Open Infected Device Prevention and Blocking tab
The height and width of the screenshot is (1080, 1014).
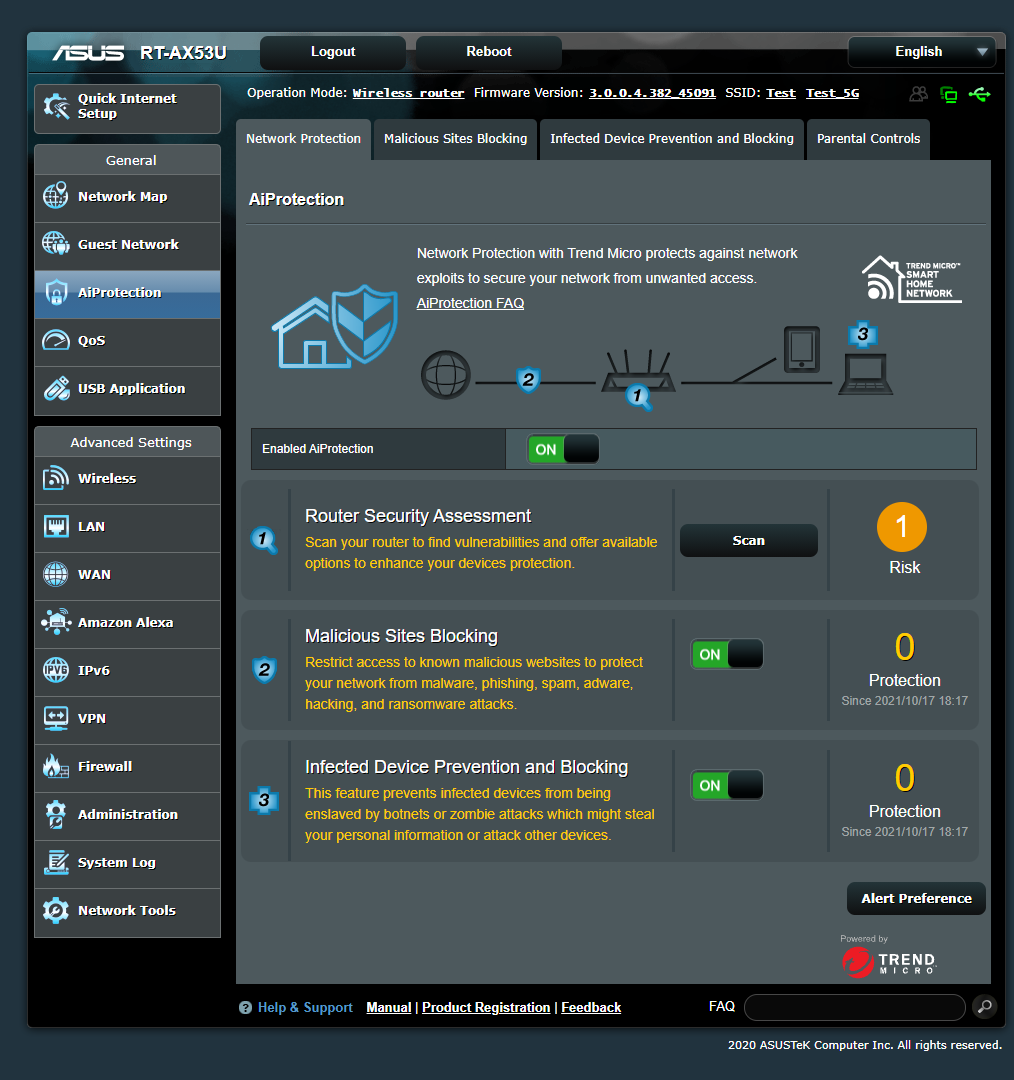point(672,139)
